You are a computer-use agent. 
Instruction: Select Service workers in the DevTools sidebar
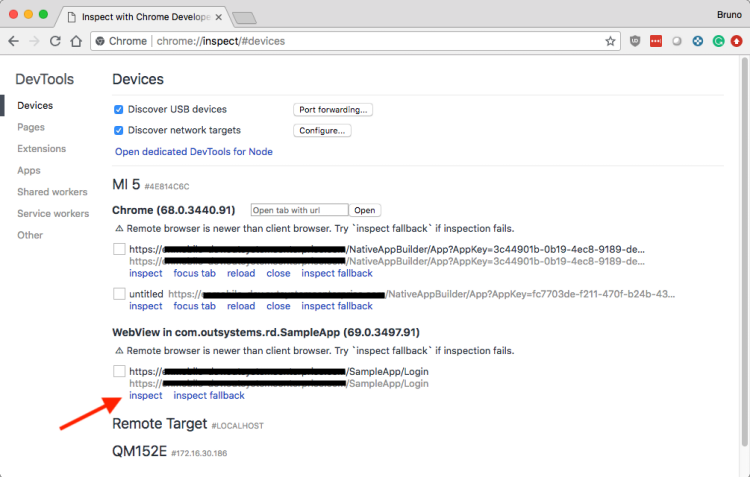coord(53,213)
